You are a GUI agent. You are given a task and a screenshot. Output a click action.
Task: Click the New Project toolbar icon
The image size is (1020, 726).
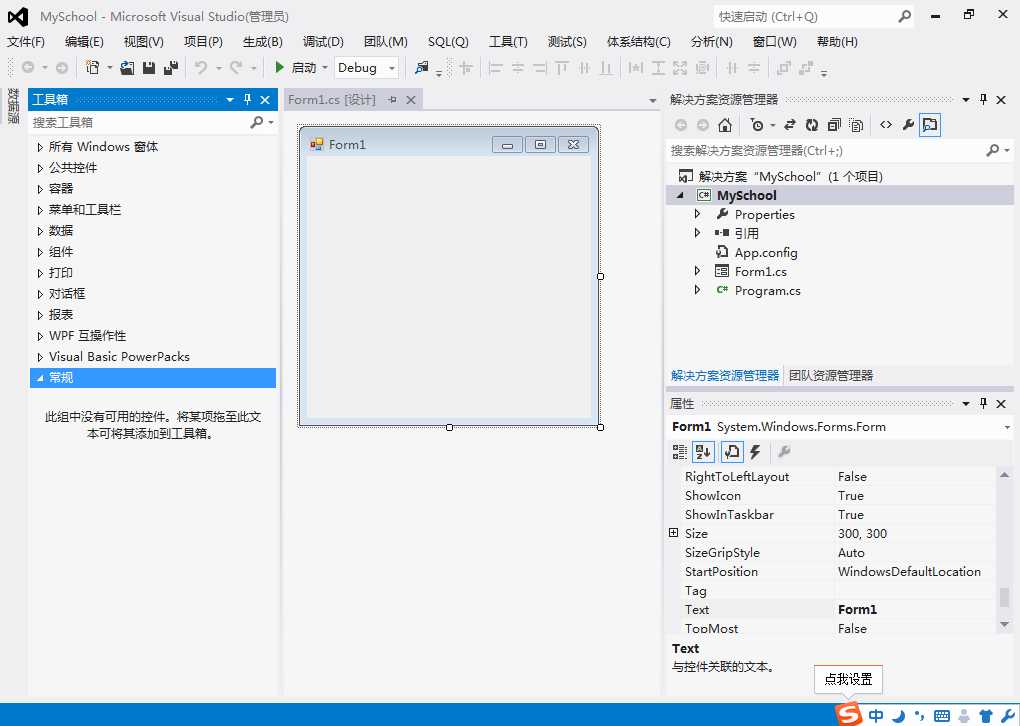pyautogui.click(x=93, y=68)
